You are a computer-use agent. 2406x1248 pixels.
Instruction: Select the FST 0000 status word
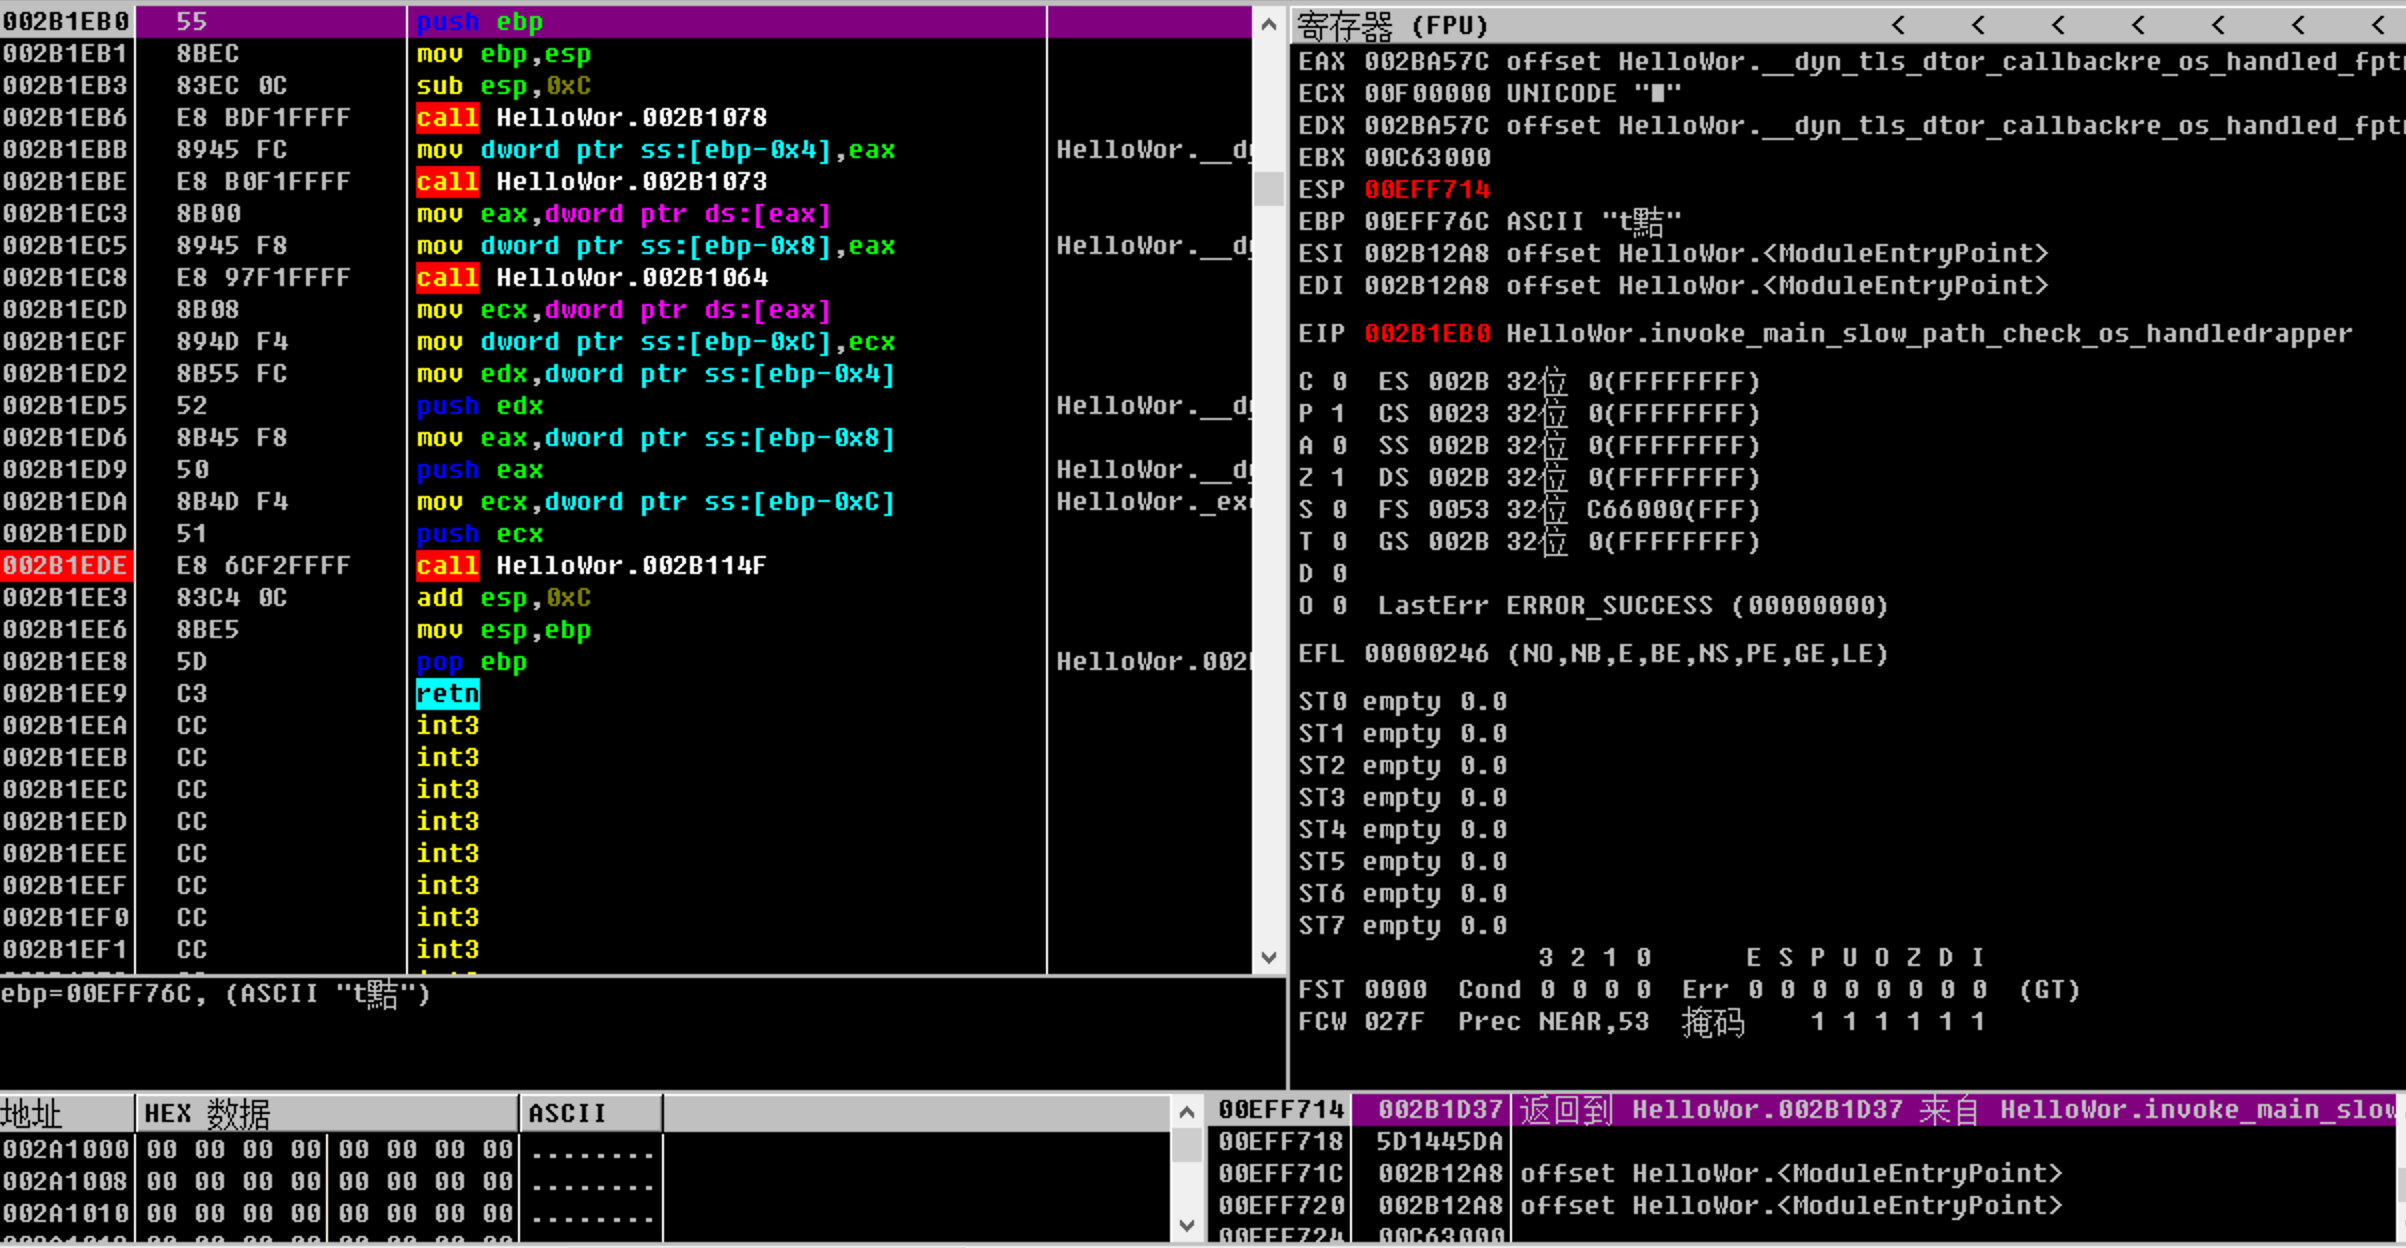pyautogui.click(x=1362, y=989)
